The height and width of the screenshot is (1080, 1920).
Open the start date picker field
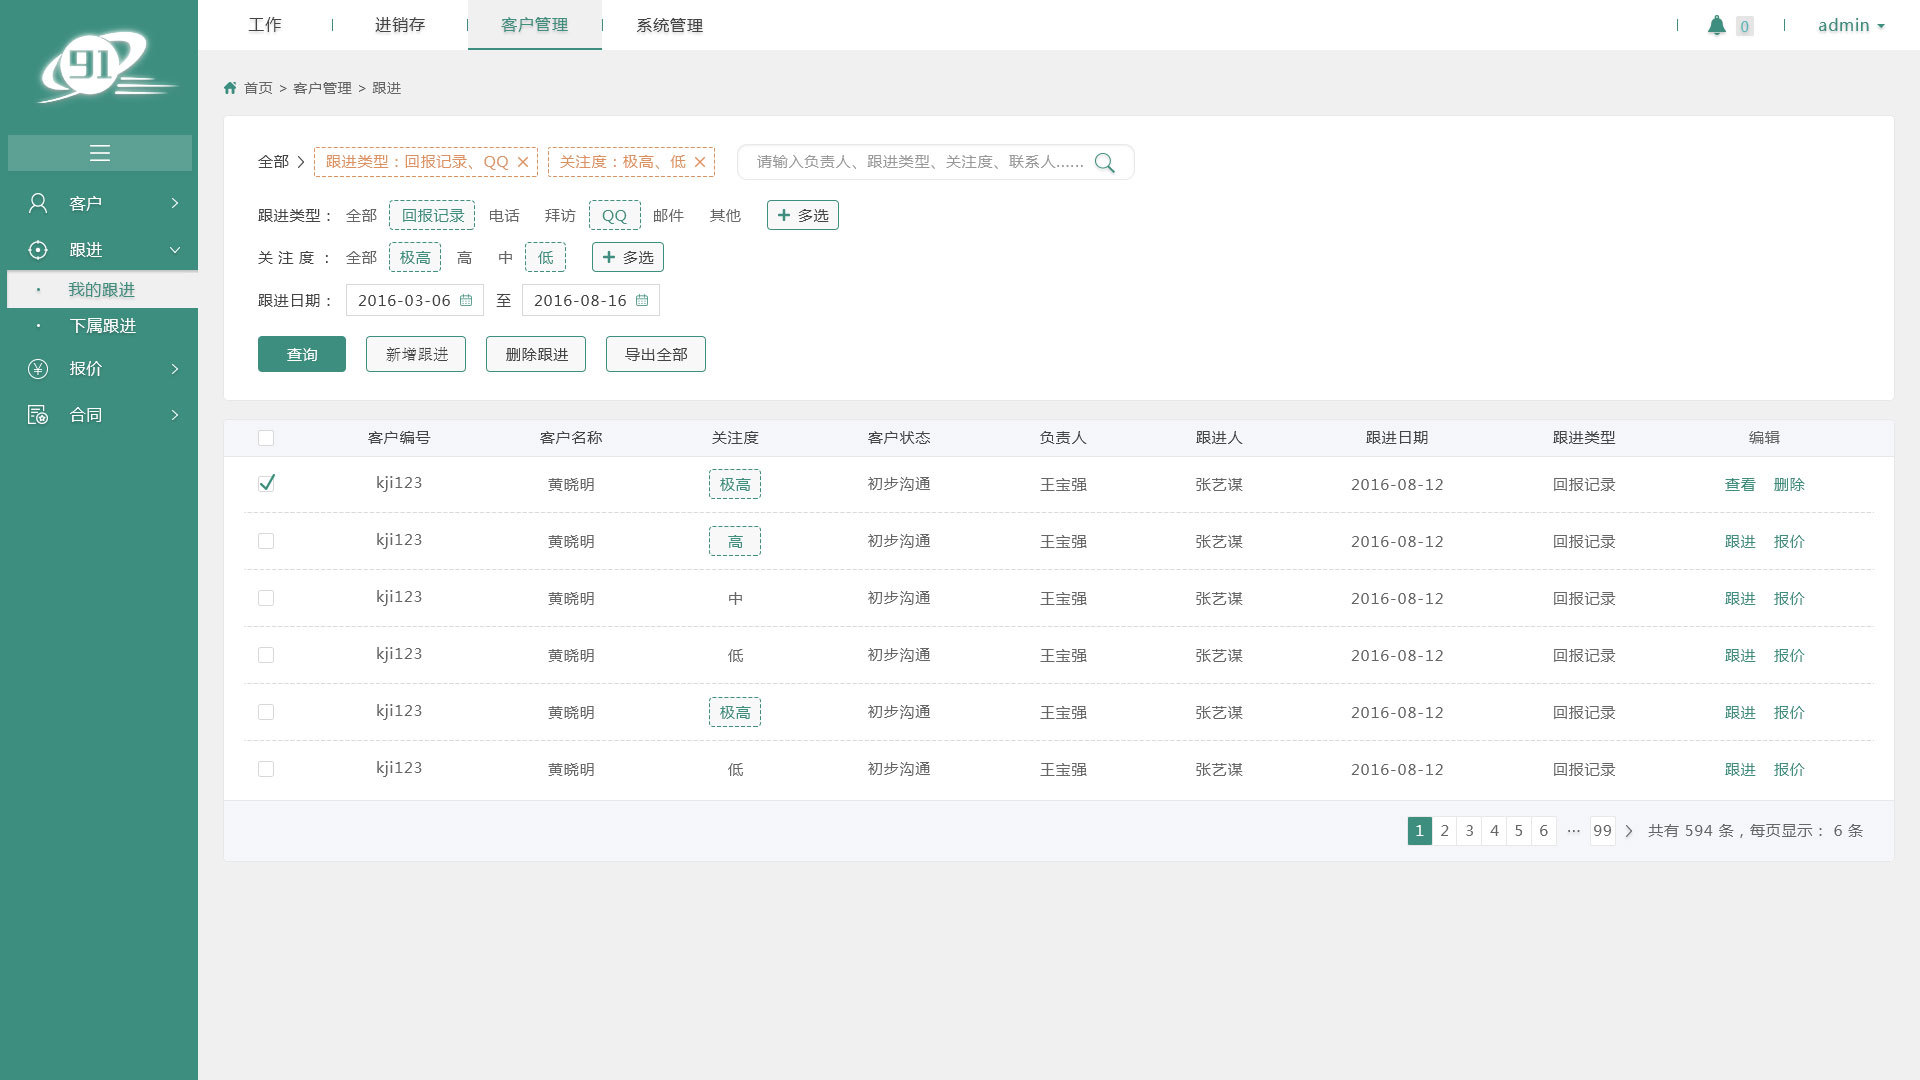click(415, 300)
